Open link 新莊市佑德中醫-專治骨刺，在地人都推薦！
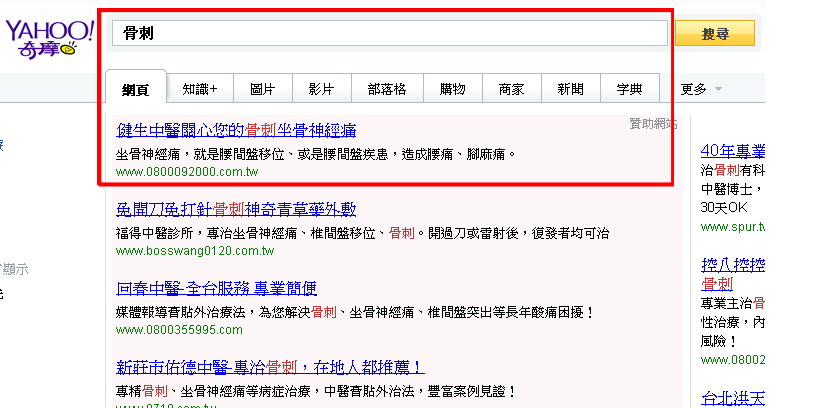The height and width of the screenshot is (408, 818). (x=270, y=367)
